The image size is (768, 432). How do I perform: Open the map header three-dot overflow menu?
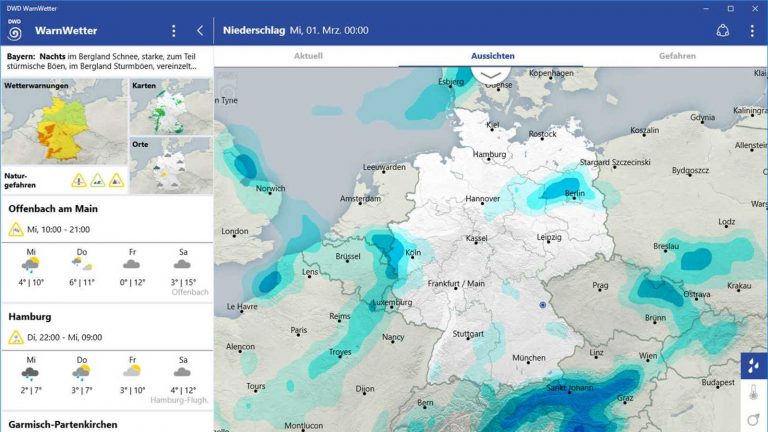pyautogui.click(x=752, y=30)
